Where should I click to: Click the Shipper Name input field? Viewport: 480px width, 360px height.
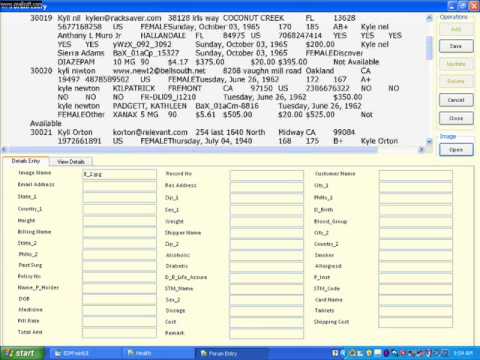tap(267, 233)
